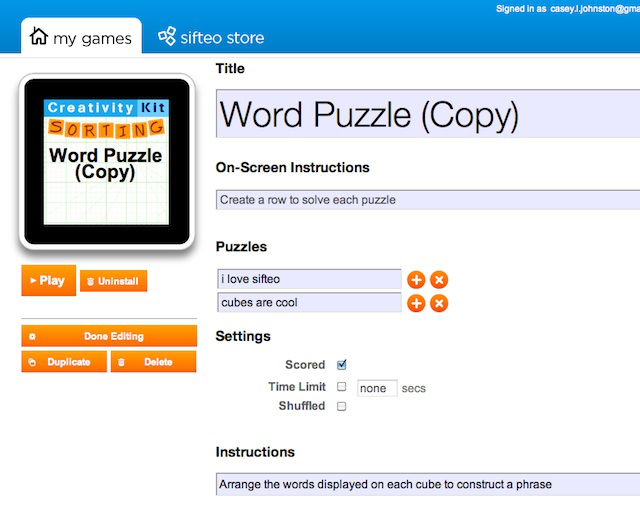Click the 'i love sifteo' puzzle field
This screenshot has width=640, height=506.
tap(309, 279)
